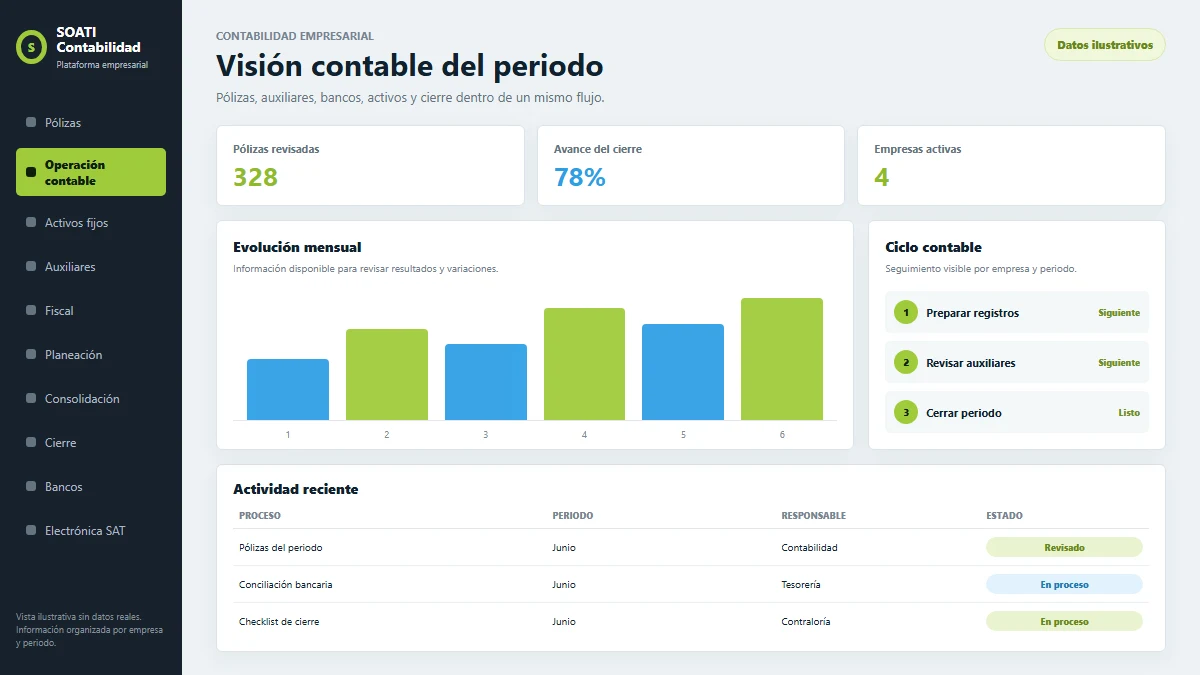This screenshot has width=1200, height=675.
Task: Click En proceso badge for Checklist de cierre
Action: [1064, 621]
